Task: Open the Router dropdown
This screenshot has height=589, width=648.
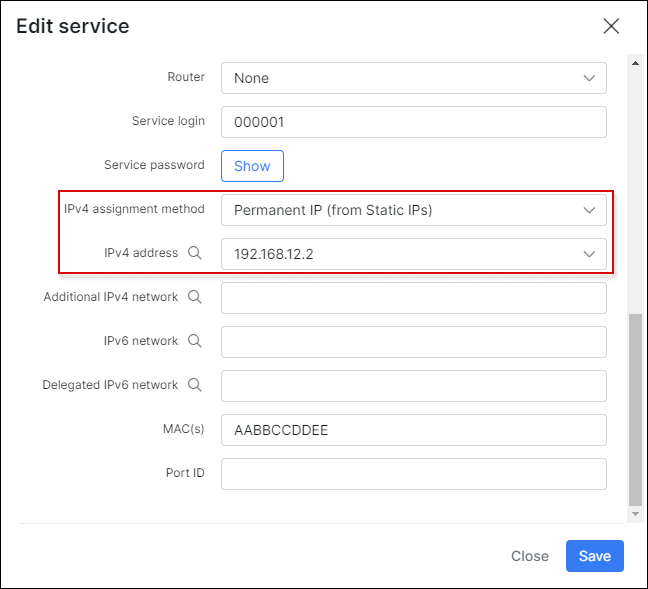Action: (413, 78)
